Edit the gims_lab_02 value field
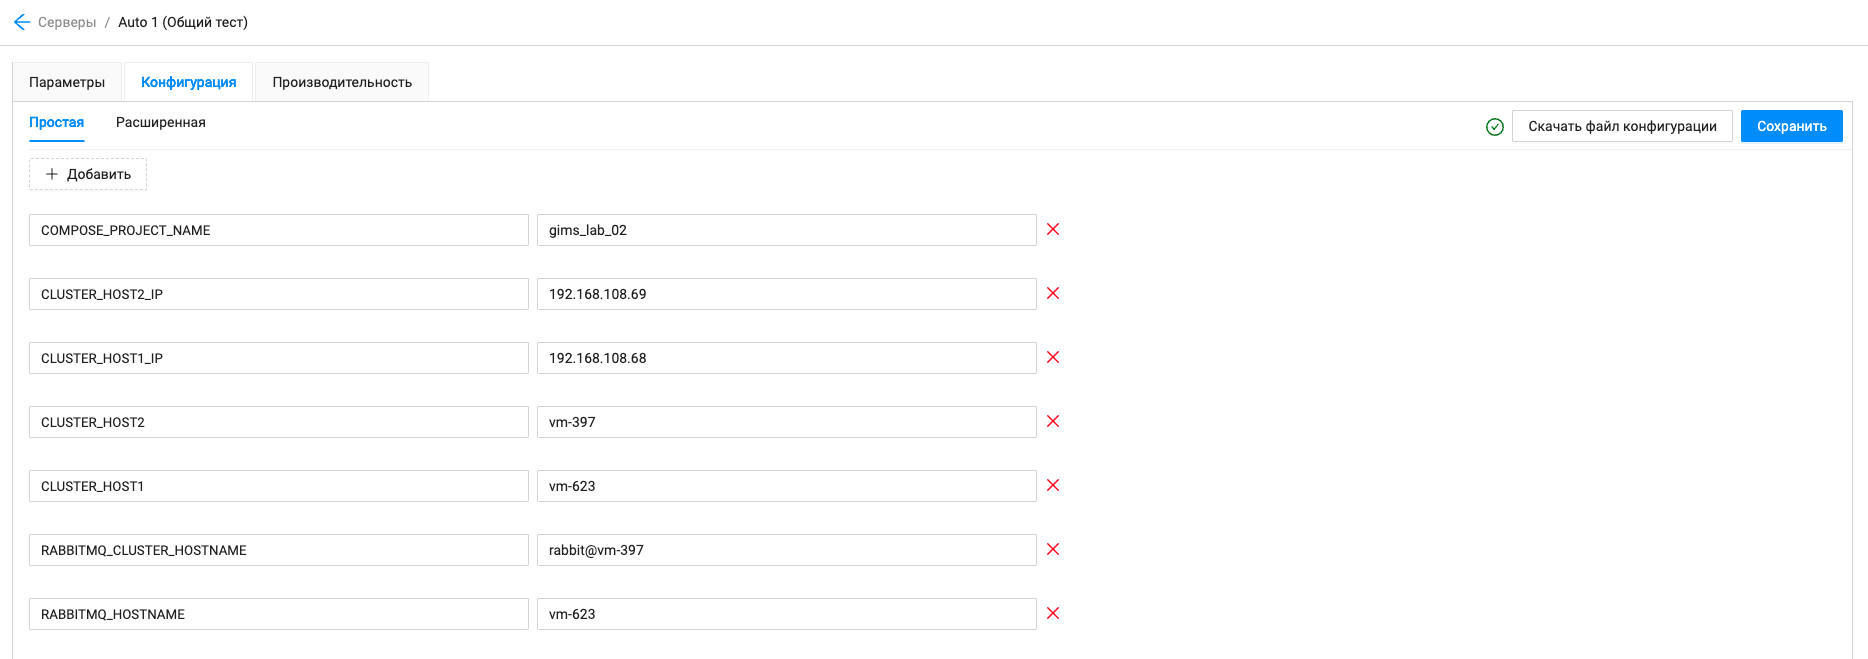This screenshot has height=659, width=1868. (x=786, y=230)
